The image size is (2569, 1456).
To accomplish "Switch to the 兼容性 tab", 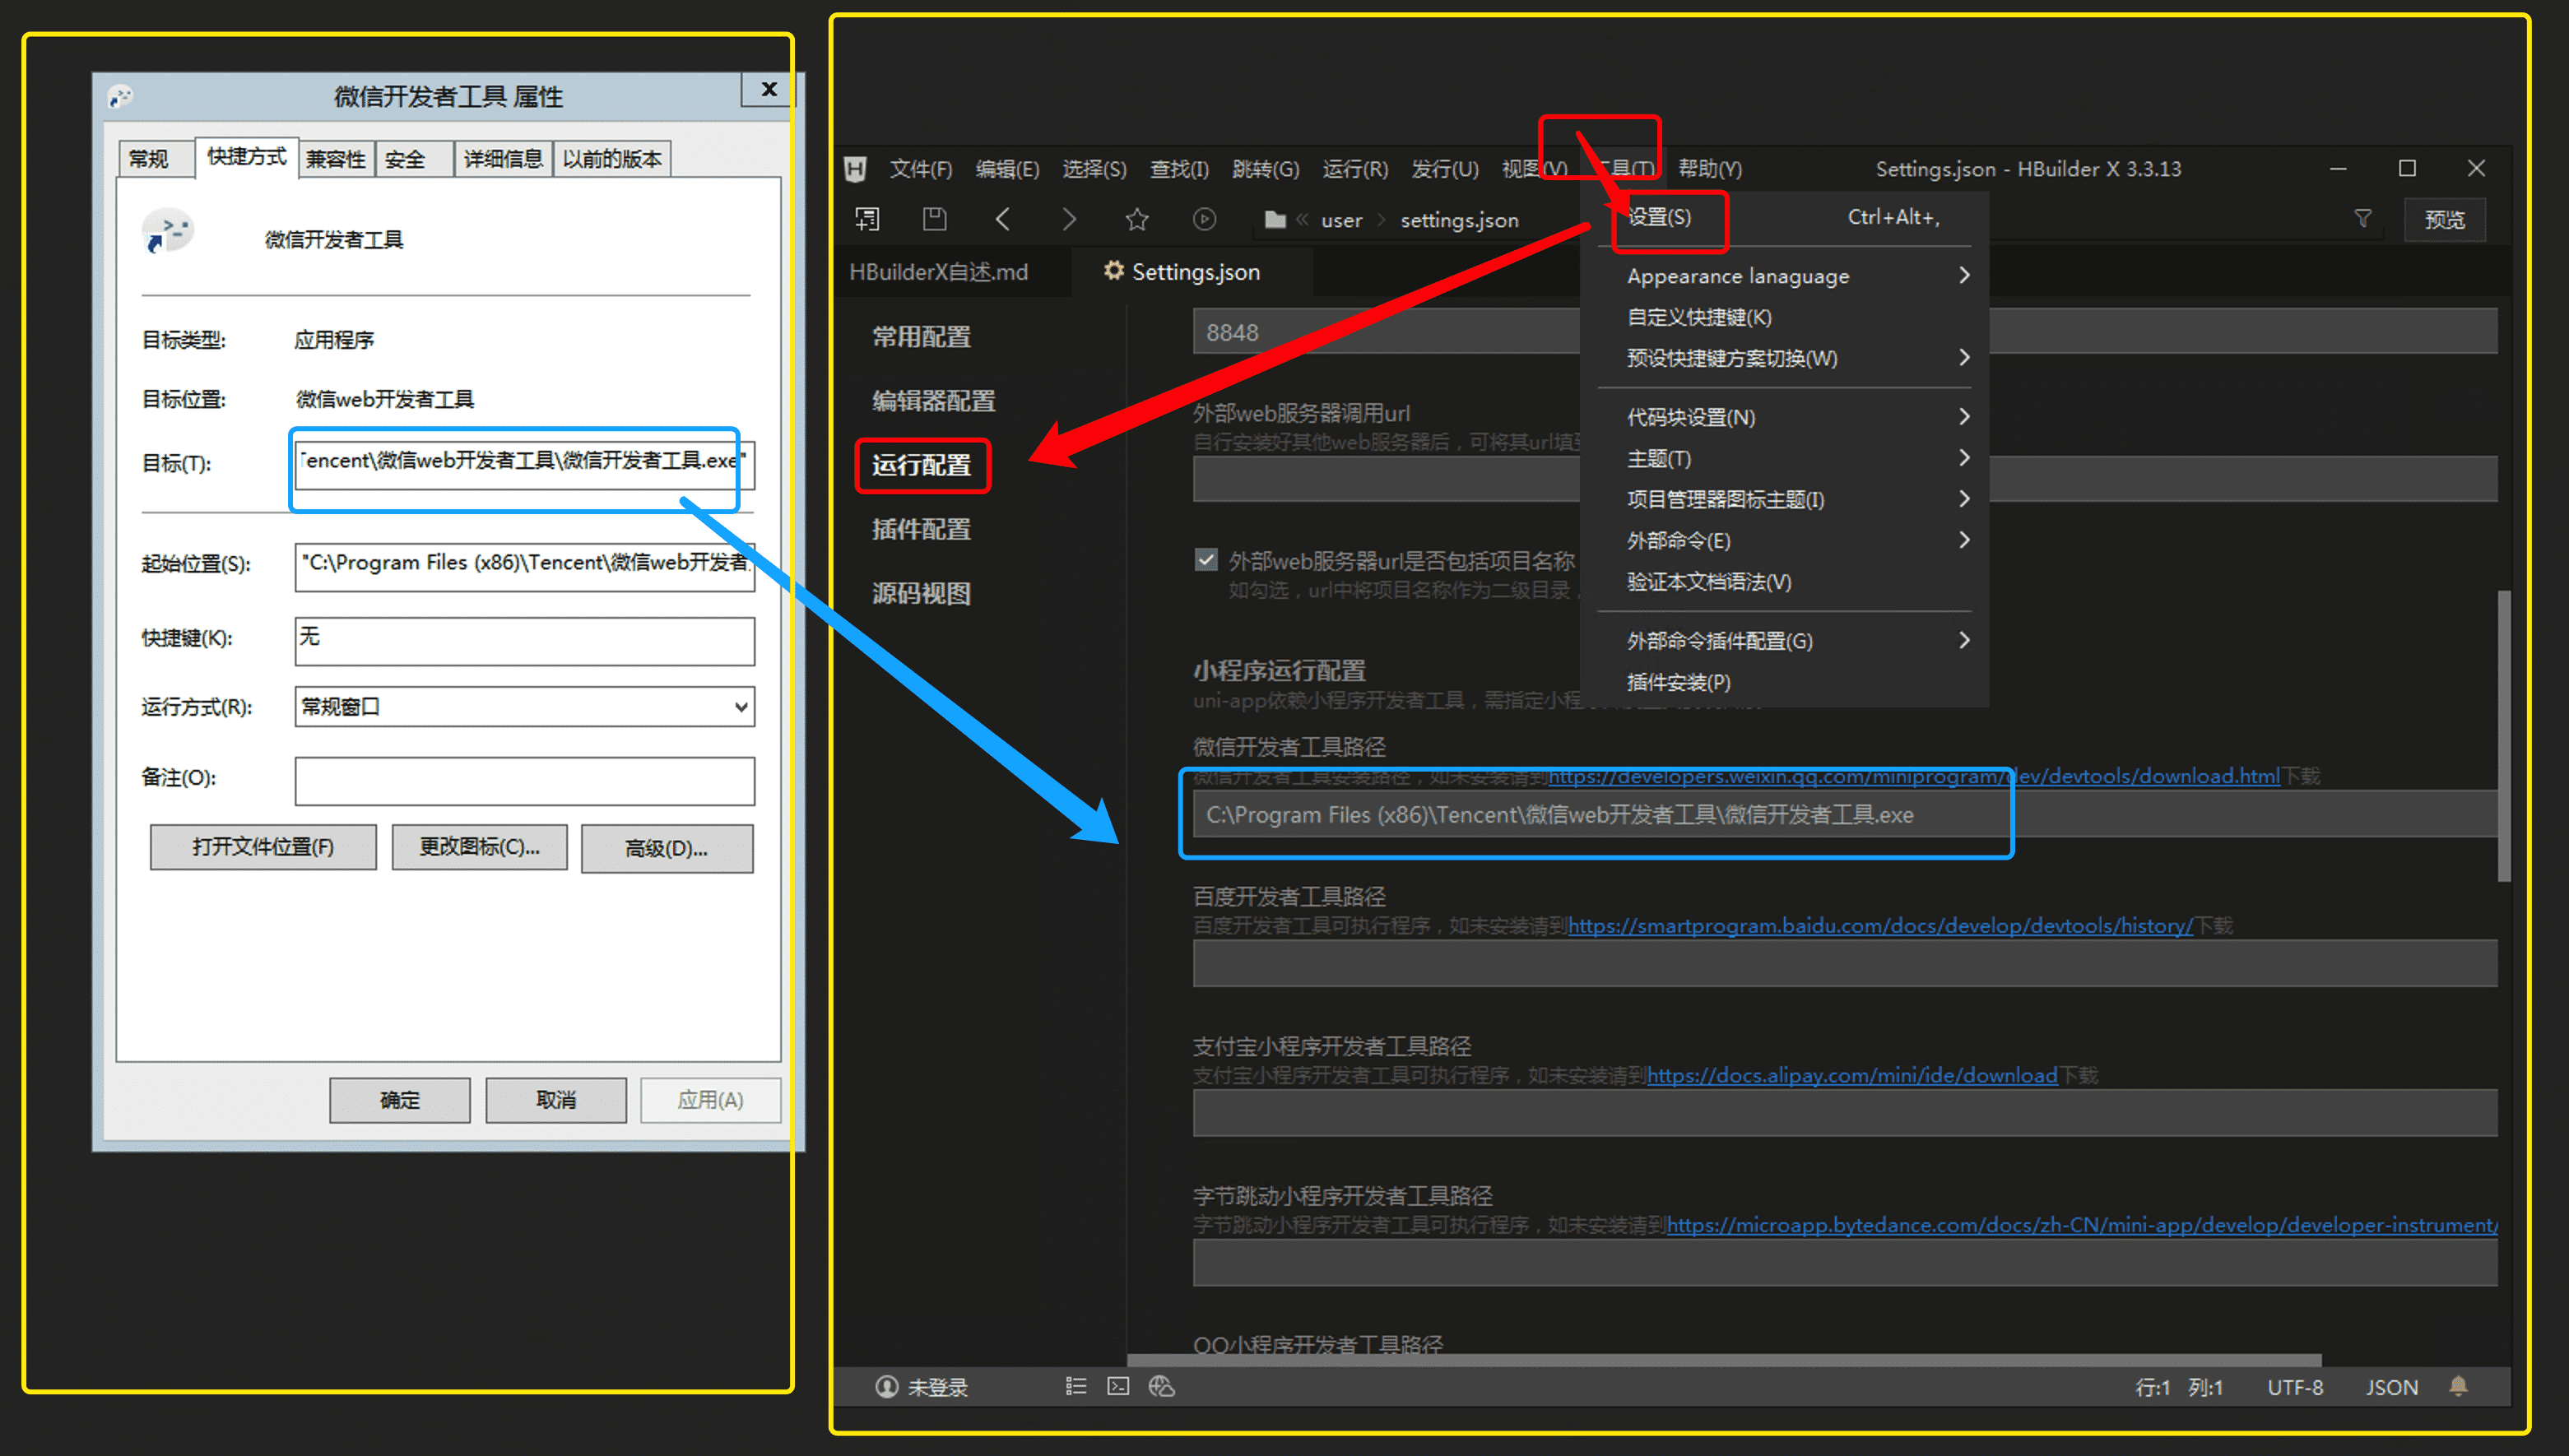I will (x=336, y=159).
